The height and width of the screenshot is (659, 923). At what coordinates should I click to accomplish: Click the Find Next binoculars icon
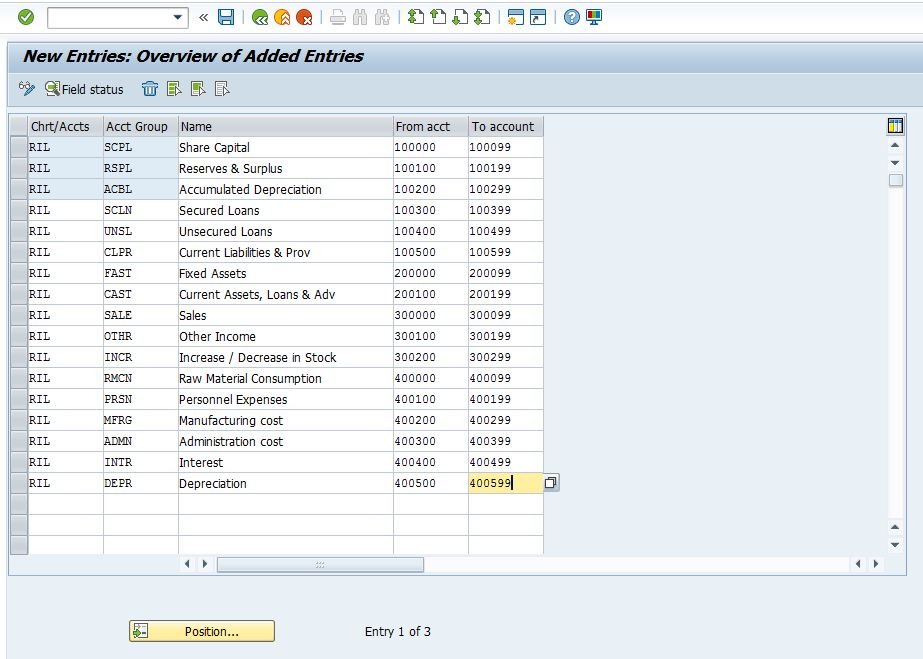[x=382, y=18]
